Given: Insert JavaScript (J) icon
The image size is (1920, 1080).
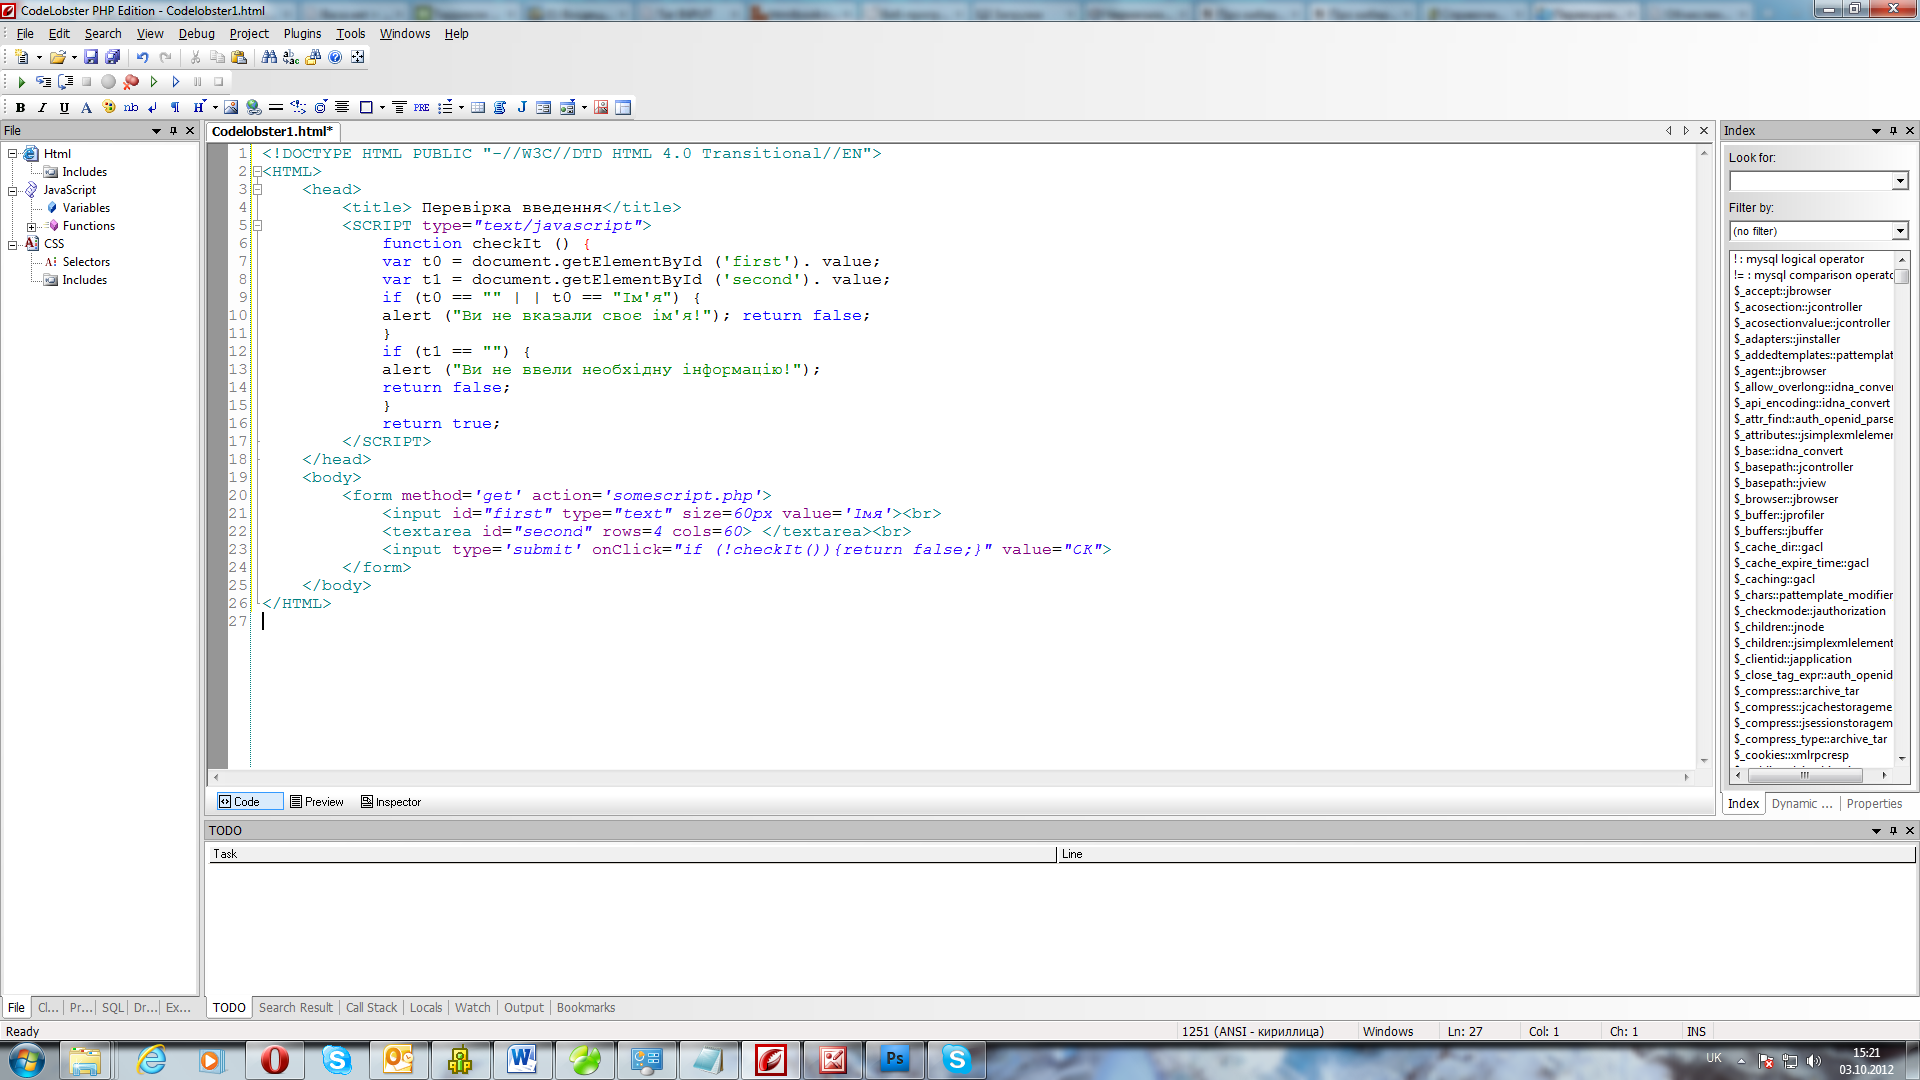Looking at the screenshot, I should coord(522,107).
